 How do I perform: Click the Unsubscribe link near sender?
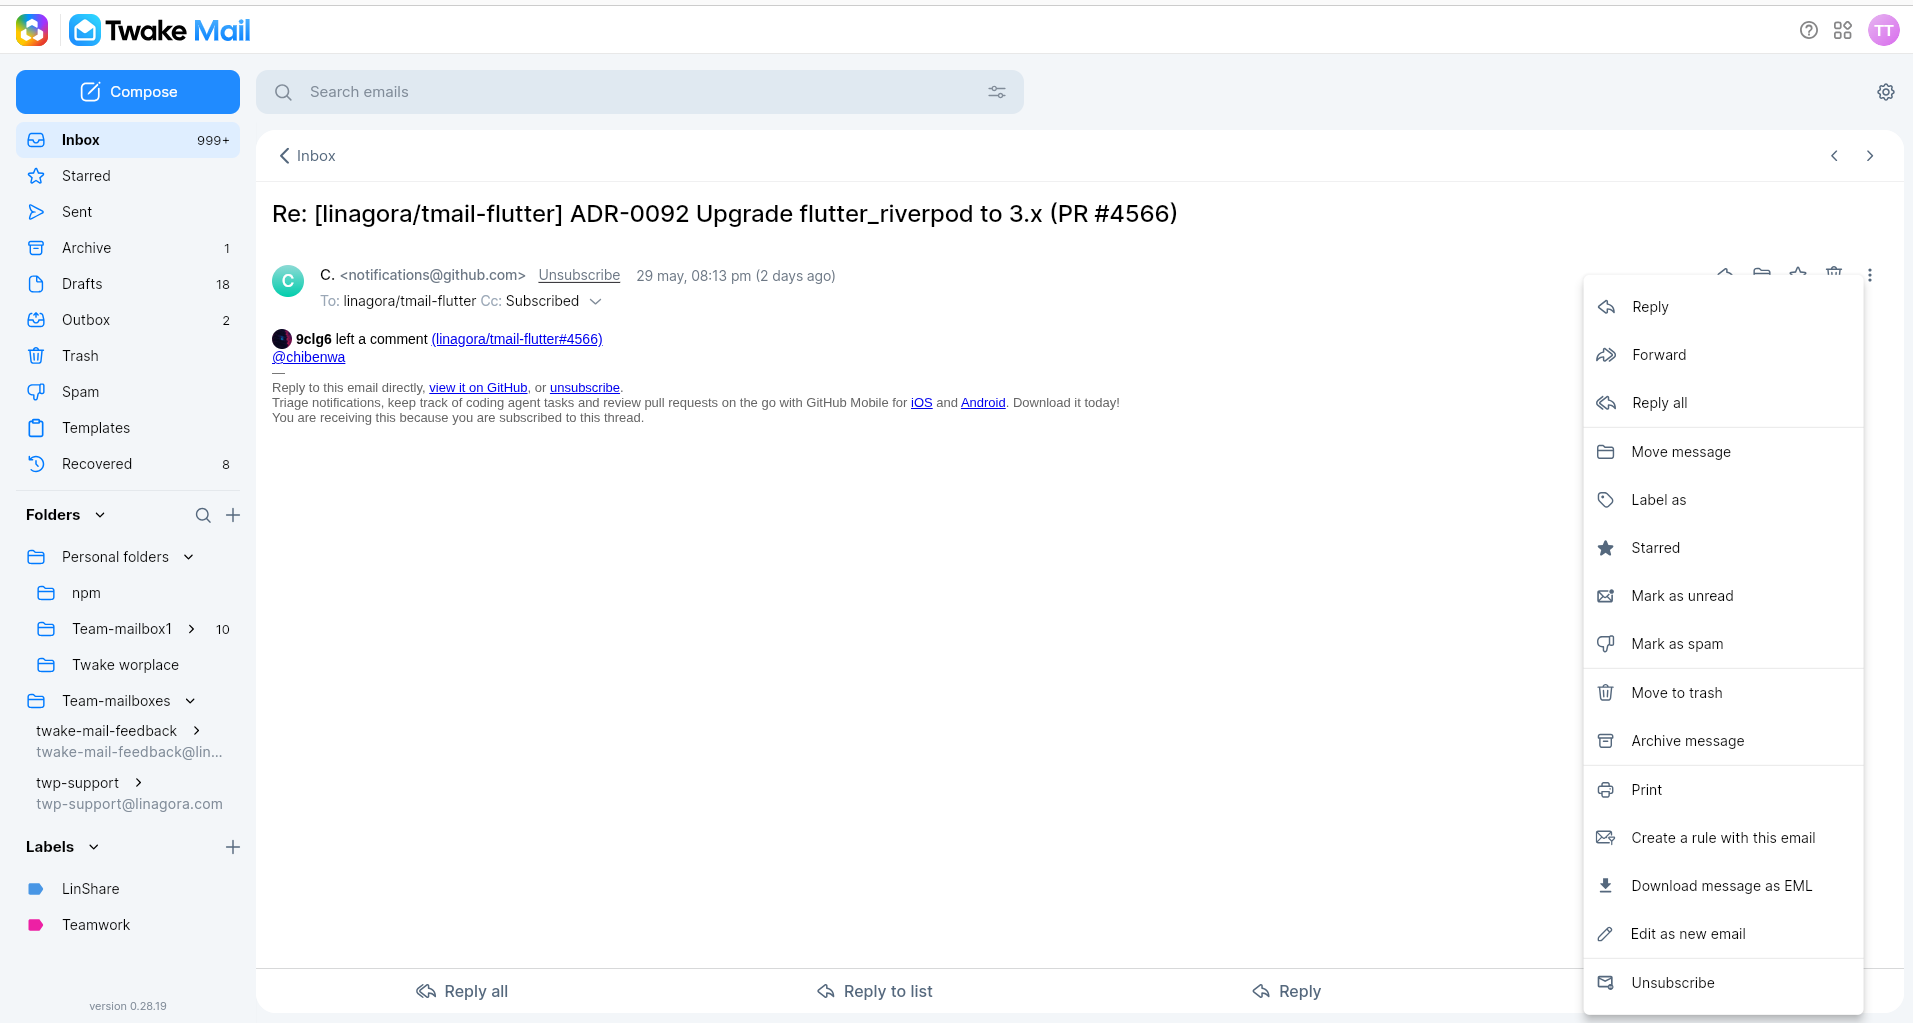[579, 275]
